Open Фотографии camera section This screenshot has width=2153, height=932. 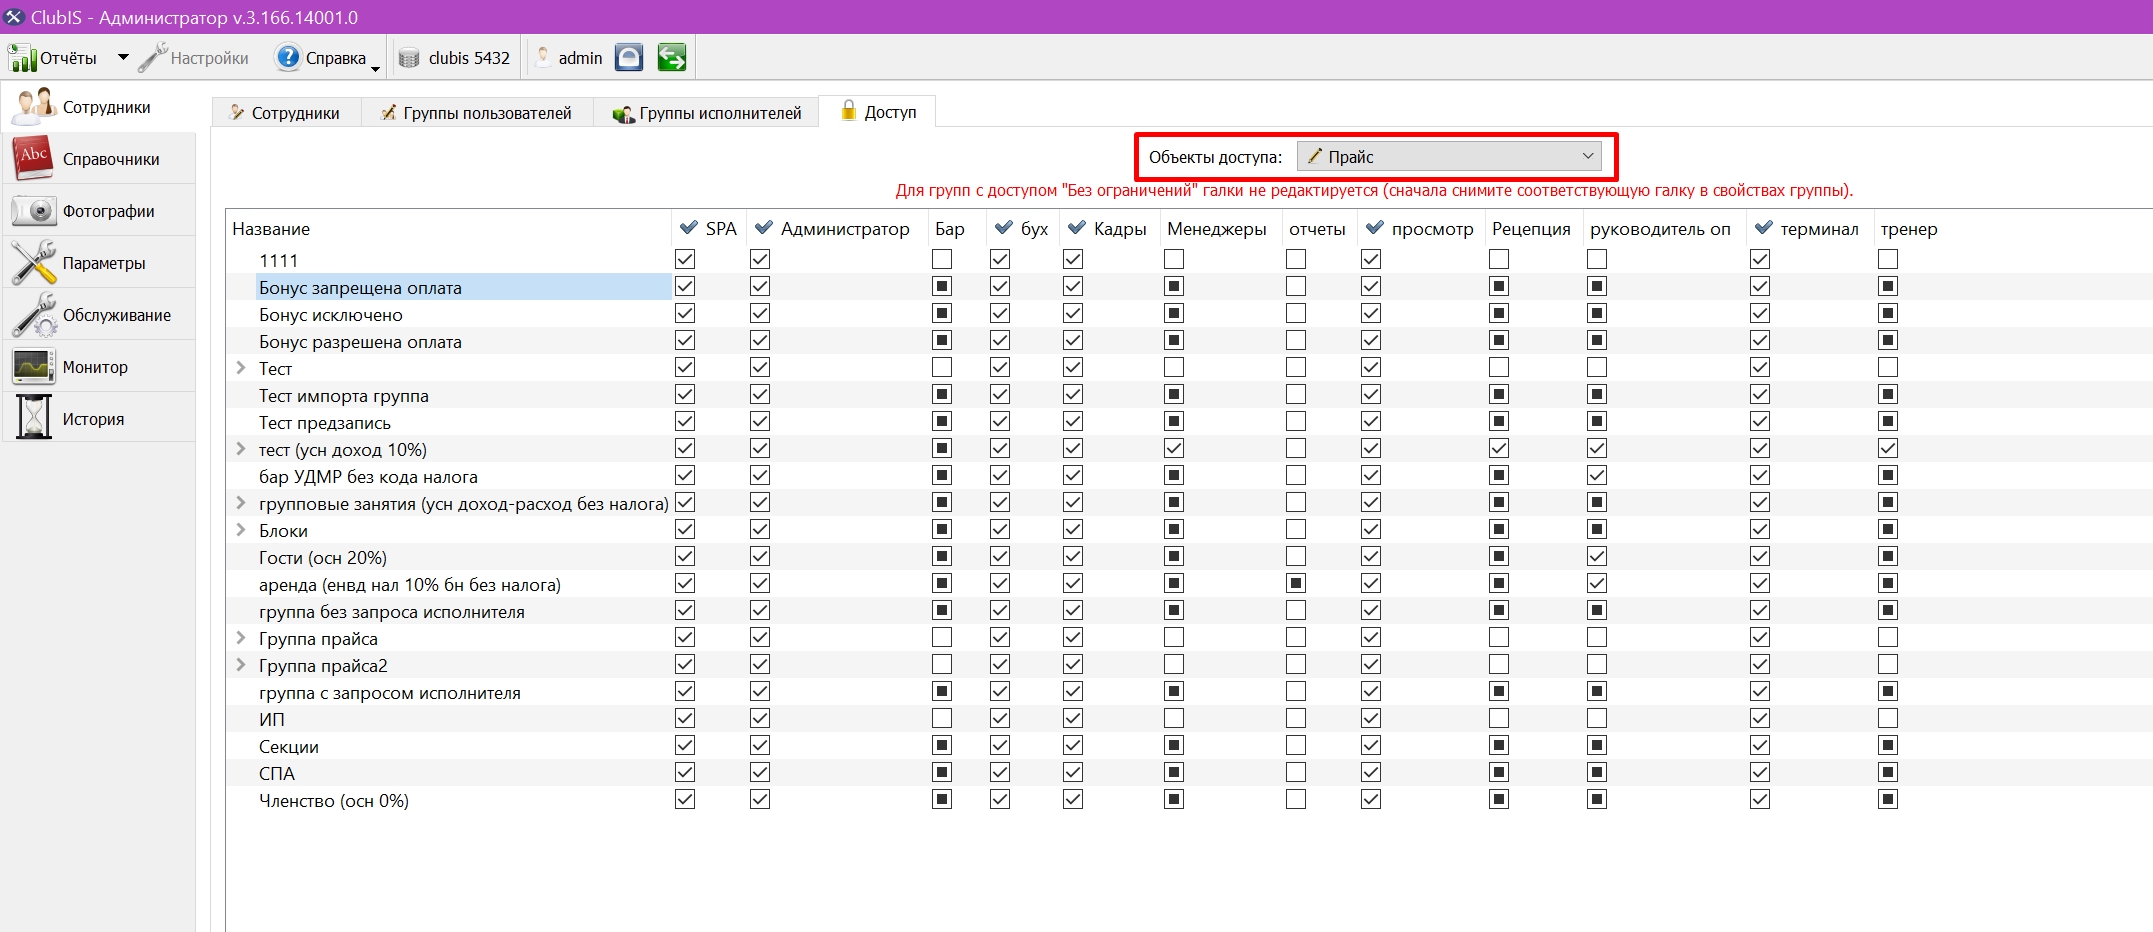point(98,211)
